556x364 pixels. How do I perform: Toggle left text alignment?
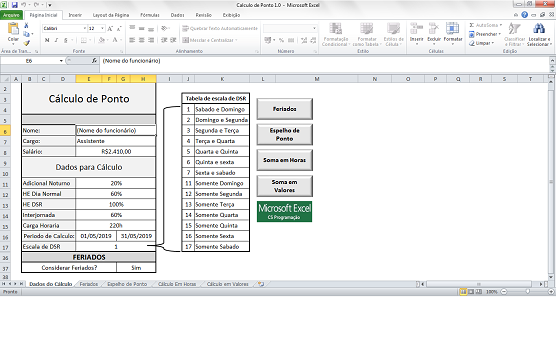pyautogui.click(x=132, y=40)
